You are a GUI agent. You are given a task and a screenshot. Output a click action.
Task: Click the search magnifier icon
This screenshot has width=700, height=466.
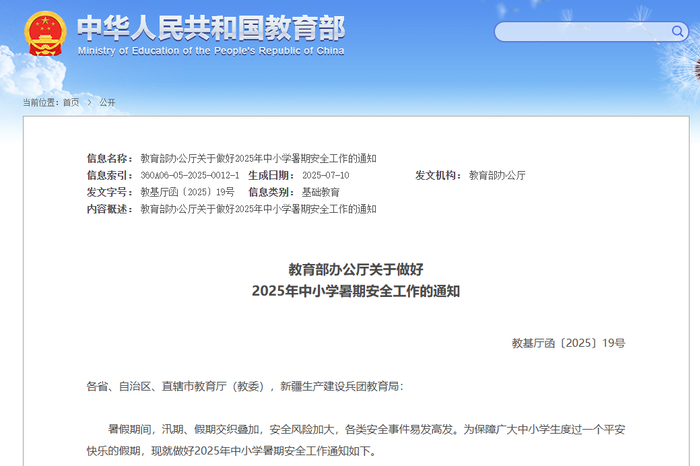pyautogui.click(x=677, y=31)
